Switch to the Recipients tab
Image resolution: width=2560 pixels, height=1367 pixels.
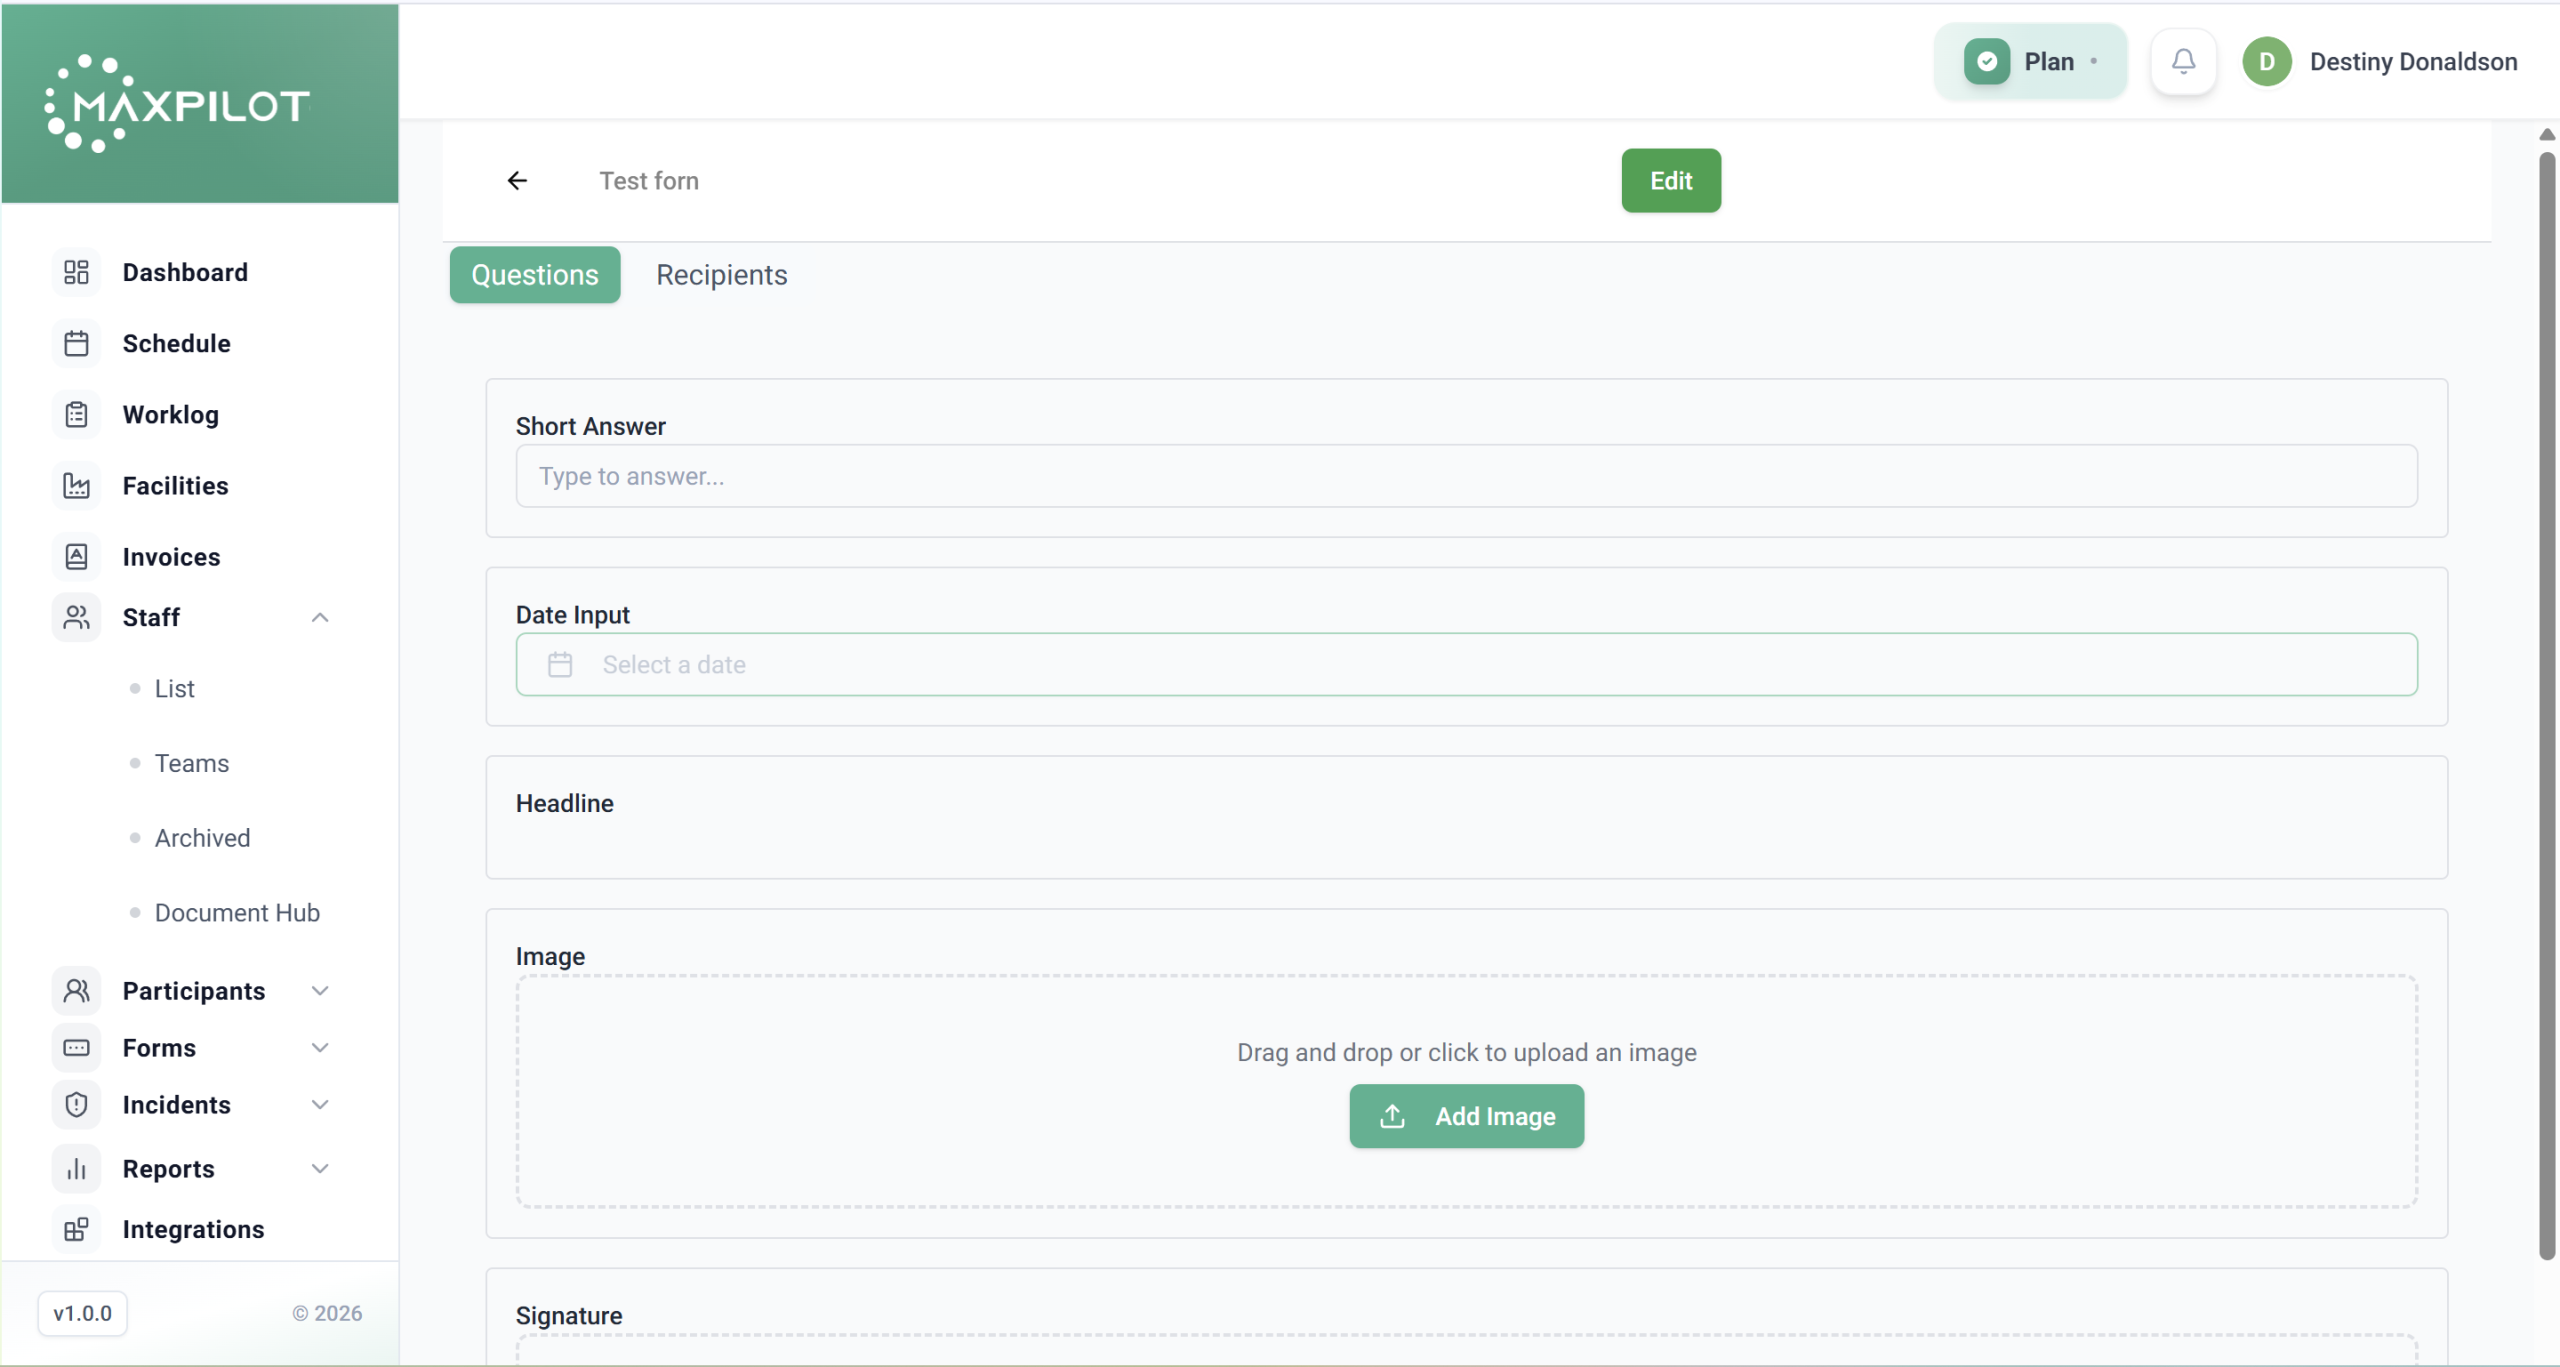coord(721,275)
